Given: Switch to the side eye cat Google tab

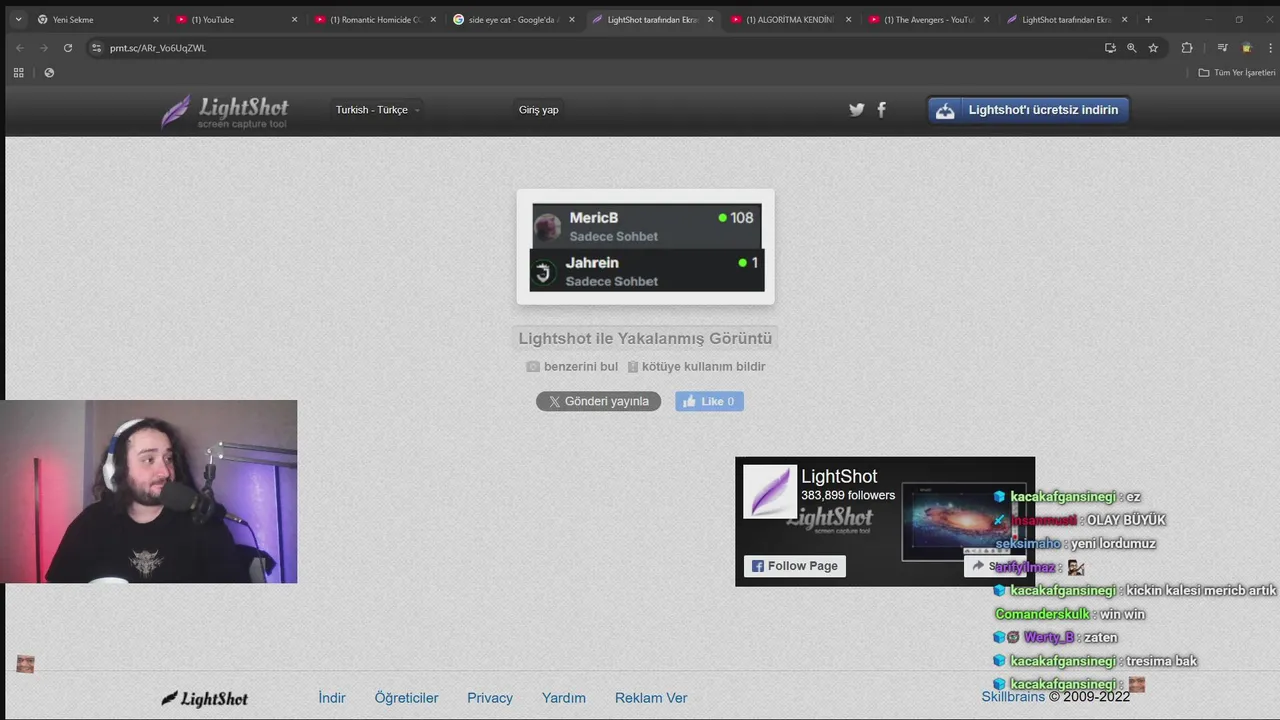Looking at the screenshot, I should coord(513,19).
